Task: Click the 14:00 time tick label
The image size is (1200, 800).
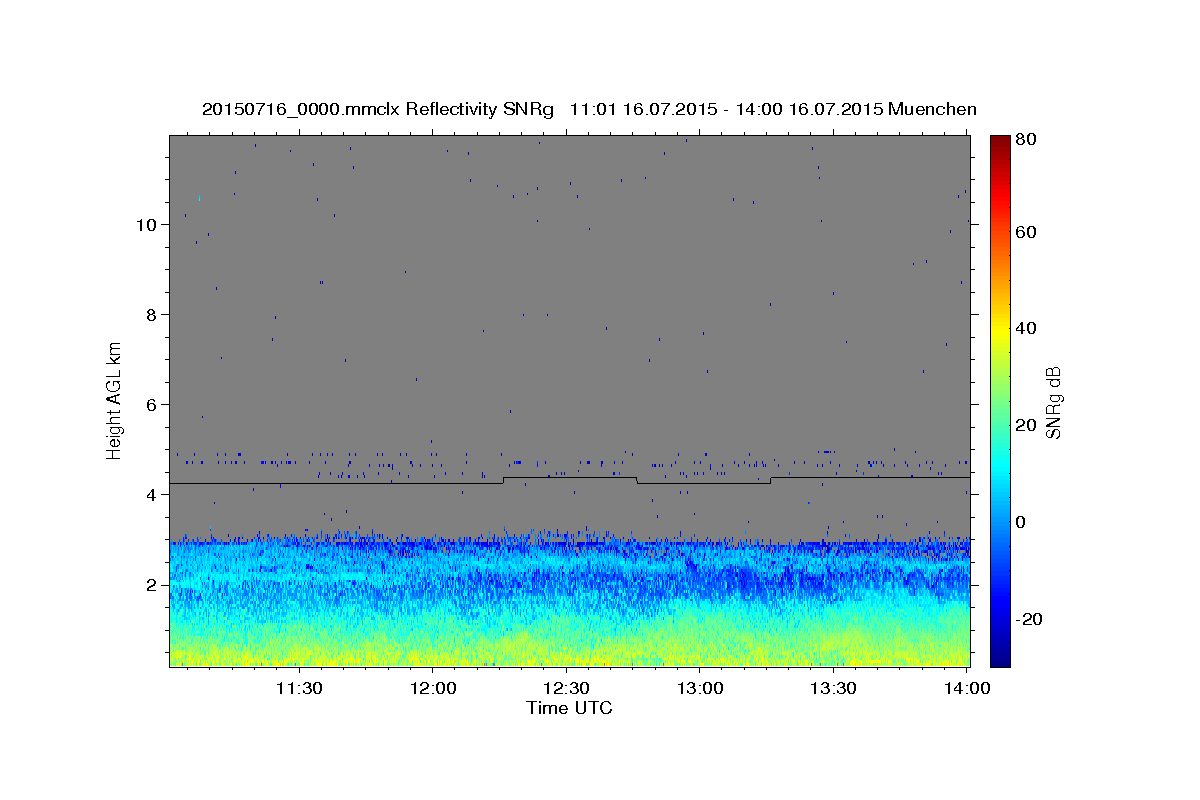Action: click(967, 688)
